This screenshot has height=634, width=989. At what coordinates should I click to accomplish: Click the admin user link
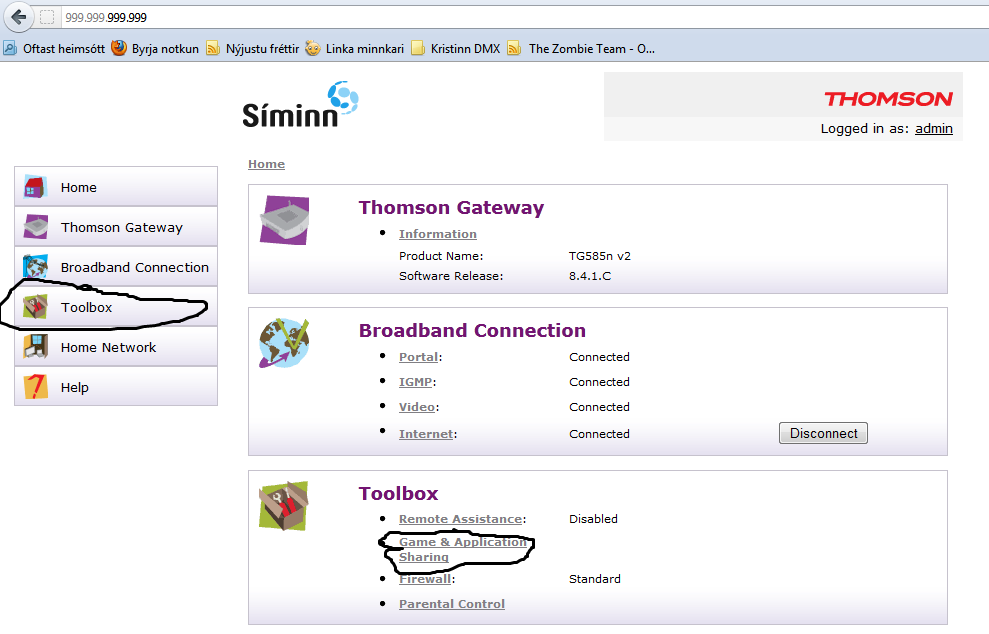(x=933, y=129)
